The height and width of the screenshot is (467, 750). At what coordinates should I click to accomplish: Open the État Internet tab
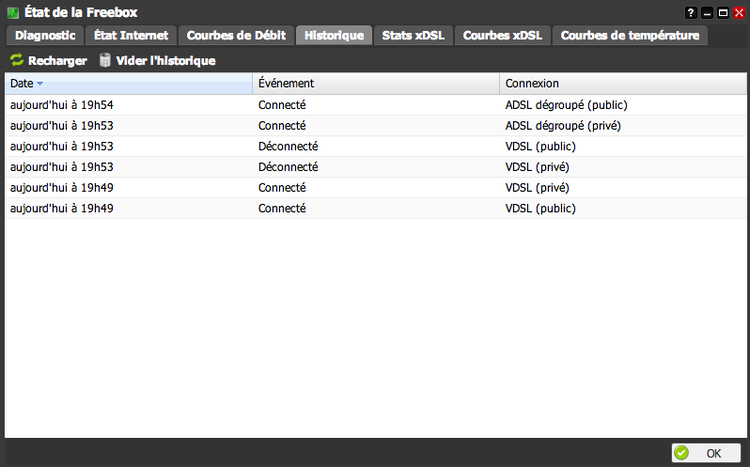point(131,35)
